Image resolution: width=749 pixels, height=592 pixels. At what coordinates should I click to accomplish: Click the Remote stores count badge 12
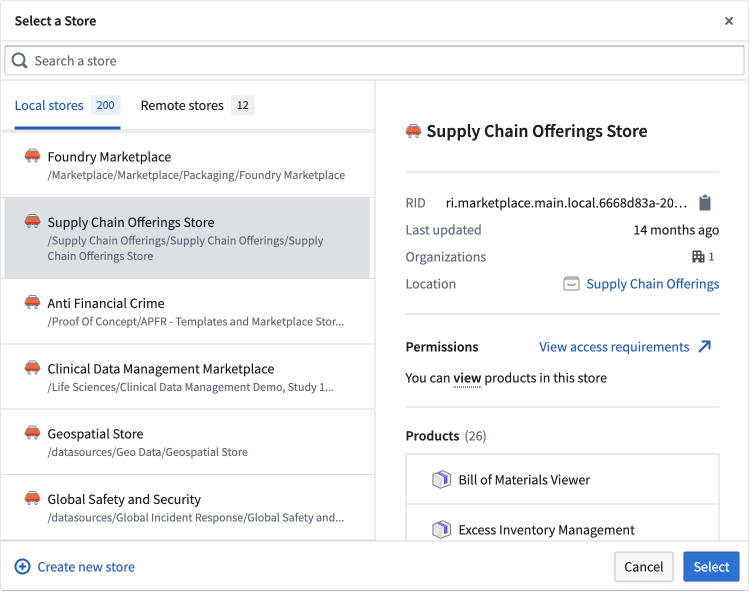[x=243, y=105]
